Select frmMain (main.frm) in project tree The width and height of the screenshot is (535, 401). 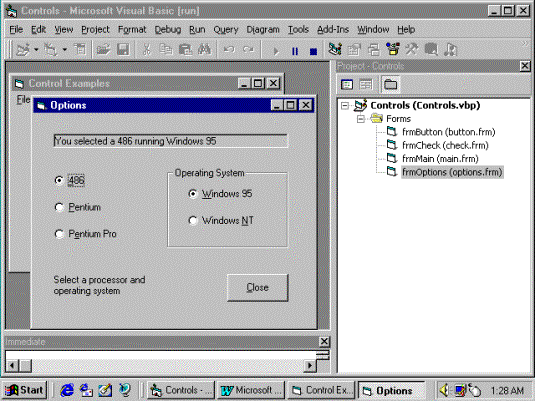point(440,159)
